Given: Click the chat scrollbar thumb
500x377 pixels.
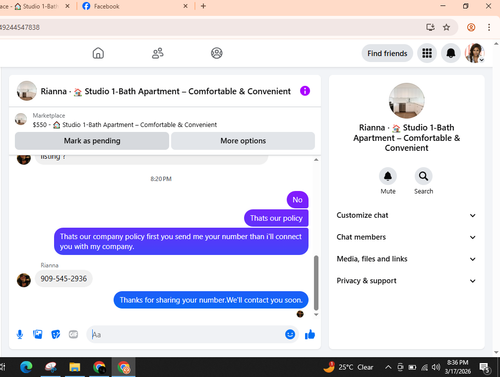Looking at the screenshot, I should [x=316, y=283].
